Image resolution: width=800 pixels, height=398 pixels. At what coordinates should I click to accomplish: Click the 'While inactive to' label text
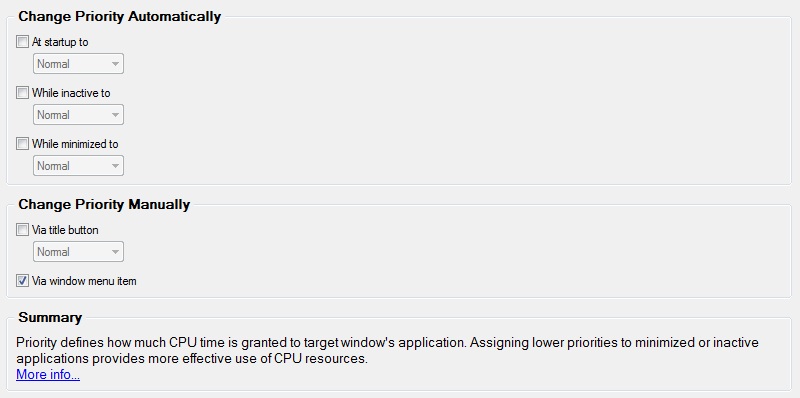pyautogui.click(x=71, y=93)
